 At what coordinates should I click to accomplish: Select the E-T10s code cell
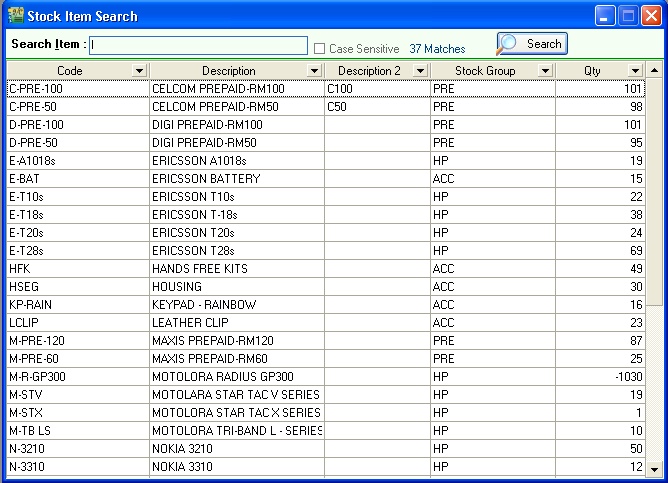78,197
